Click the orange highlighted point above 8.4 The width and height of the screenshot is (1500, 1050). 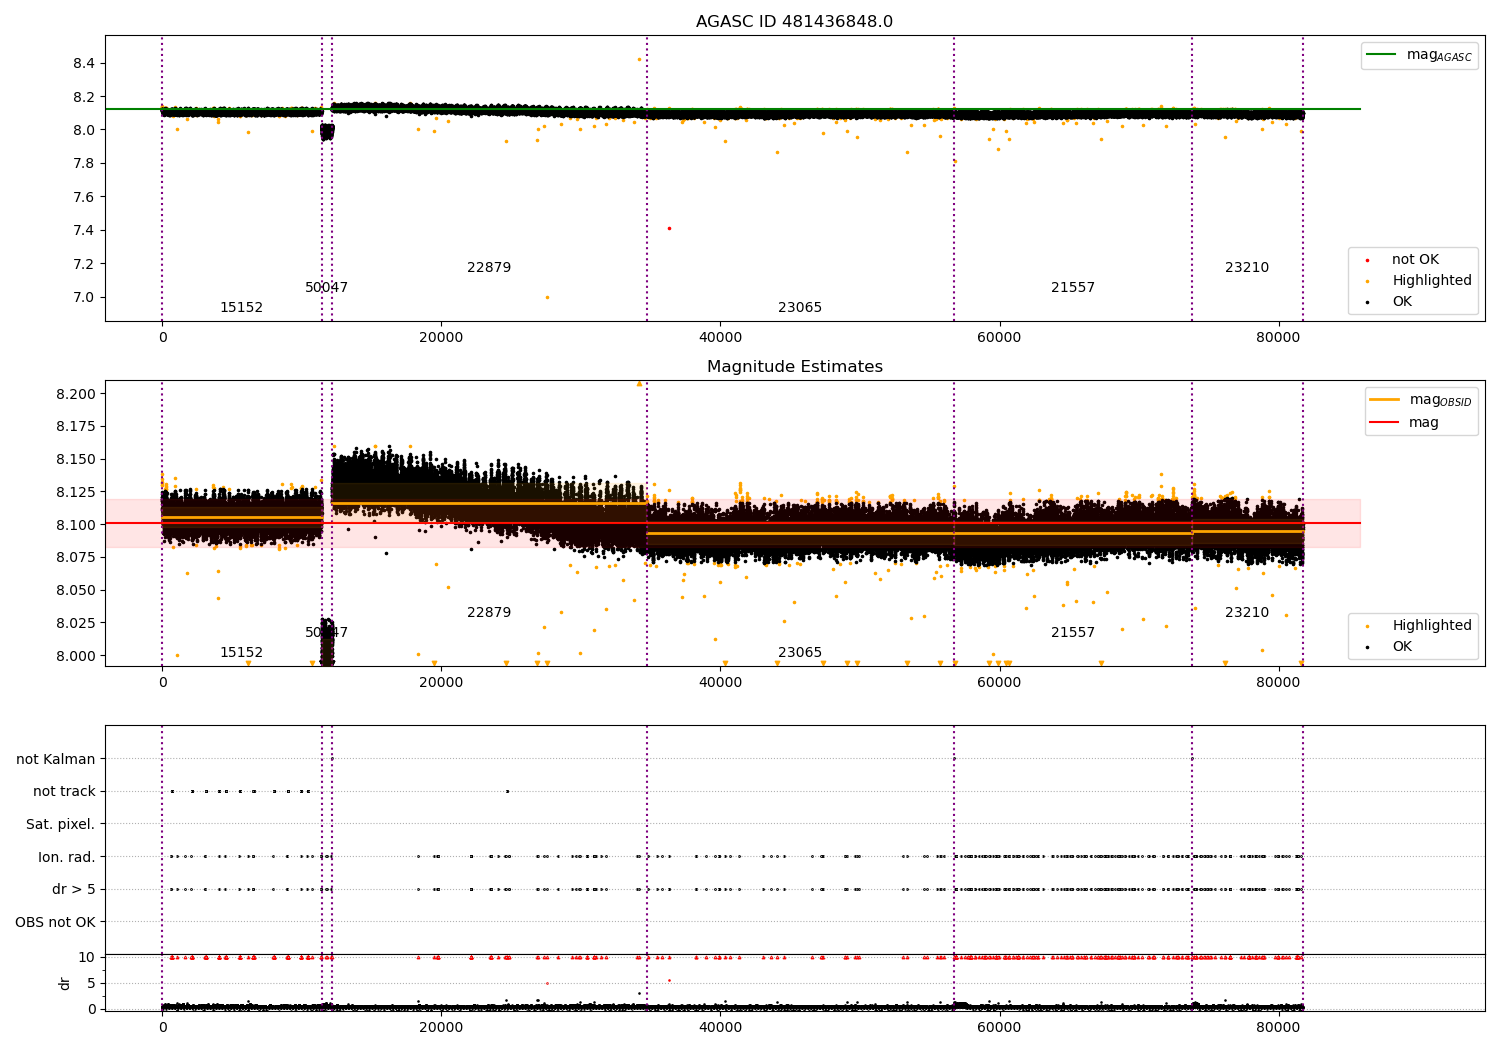click(x=639, y=59)
